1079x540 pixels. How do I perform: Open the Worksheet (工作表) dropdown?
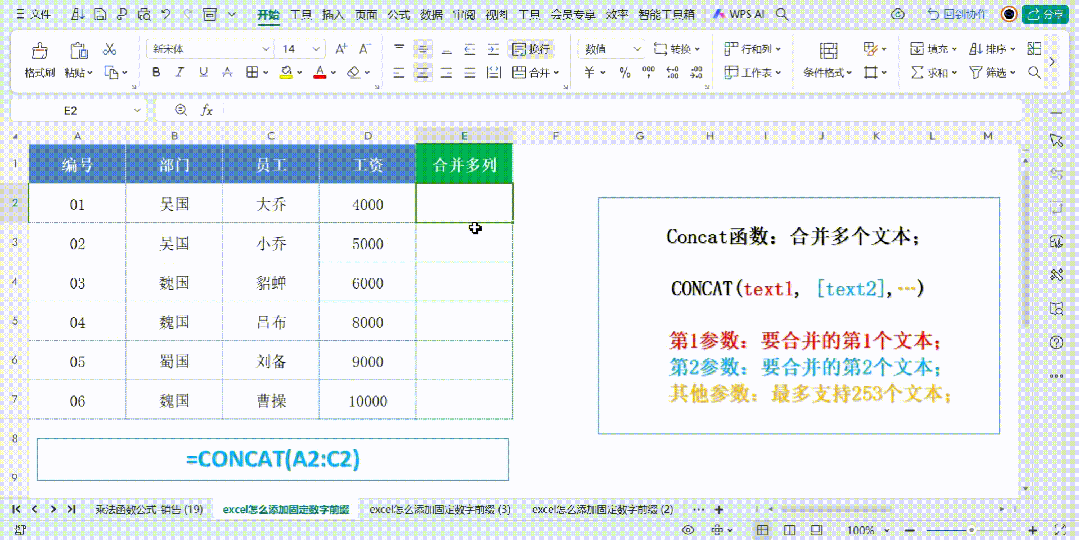point(753,72)
